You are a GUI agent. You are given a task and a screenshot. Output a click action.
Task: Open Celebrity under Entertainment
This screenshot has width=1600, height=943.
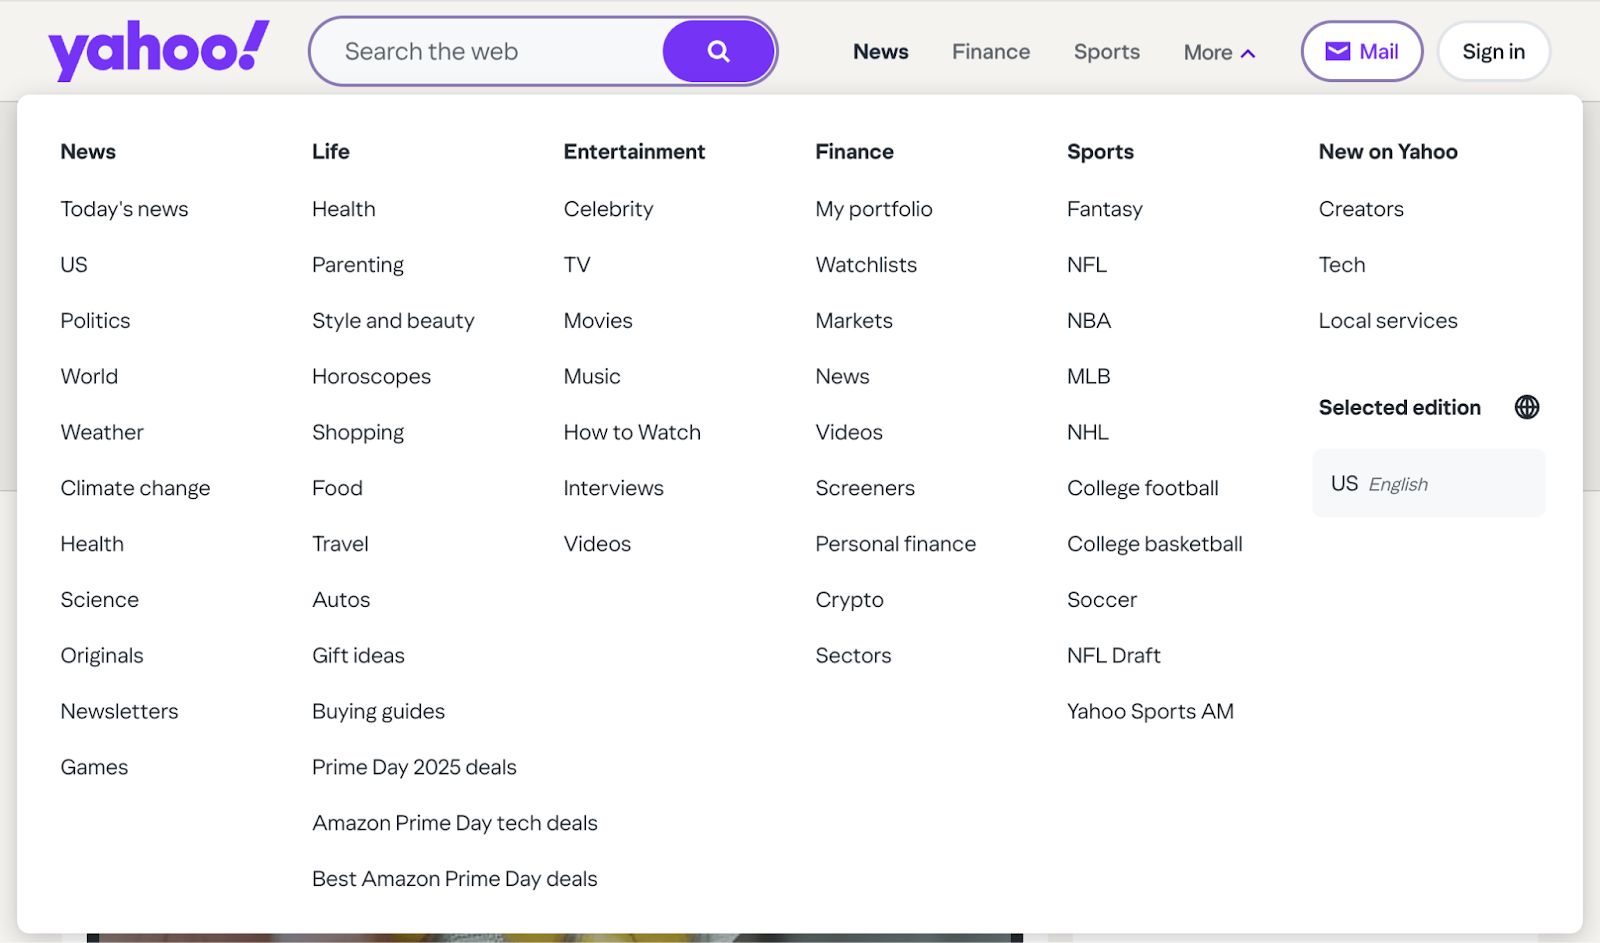[x=608, y=209]
